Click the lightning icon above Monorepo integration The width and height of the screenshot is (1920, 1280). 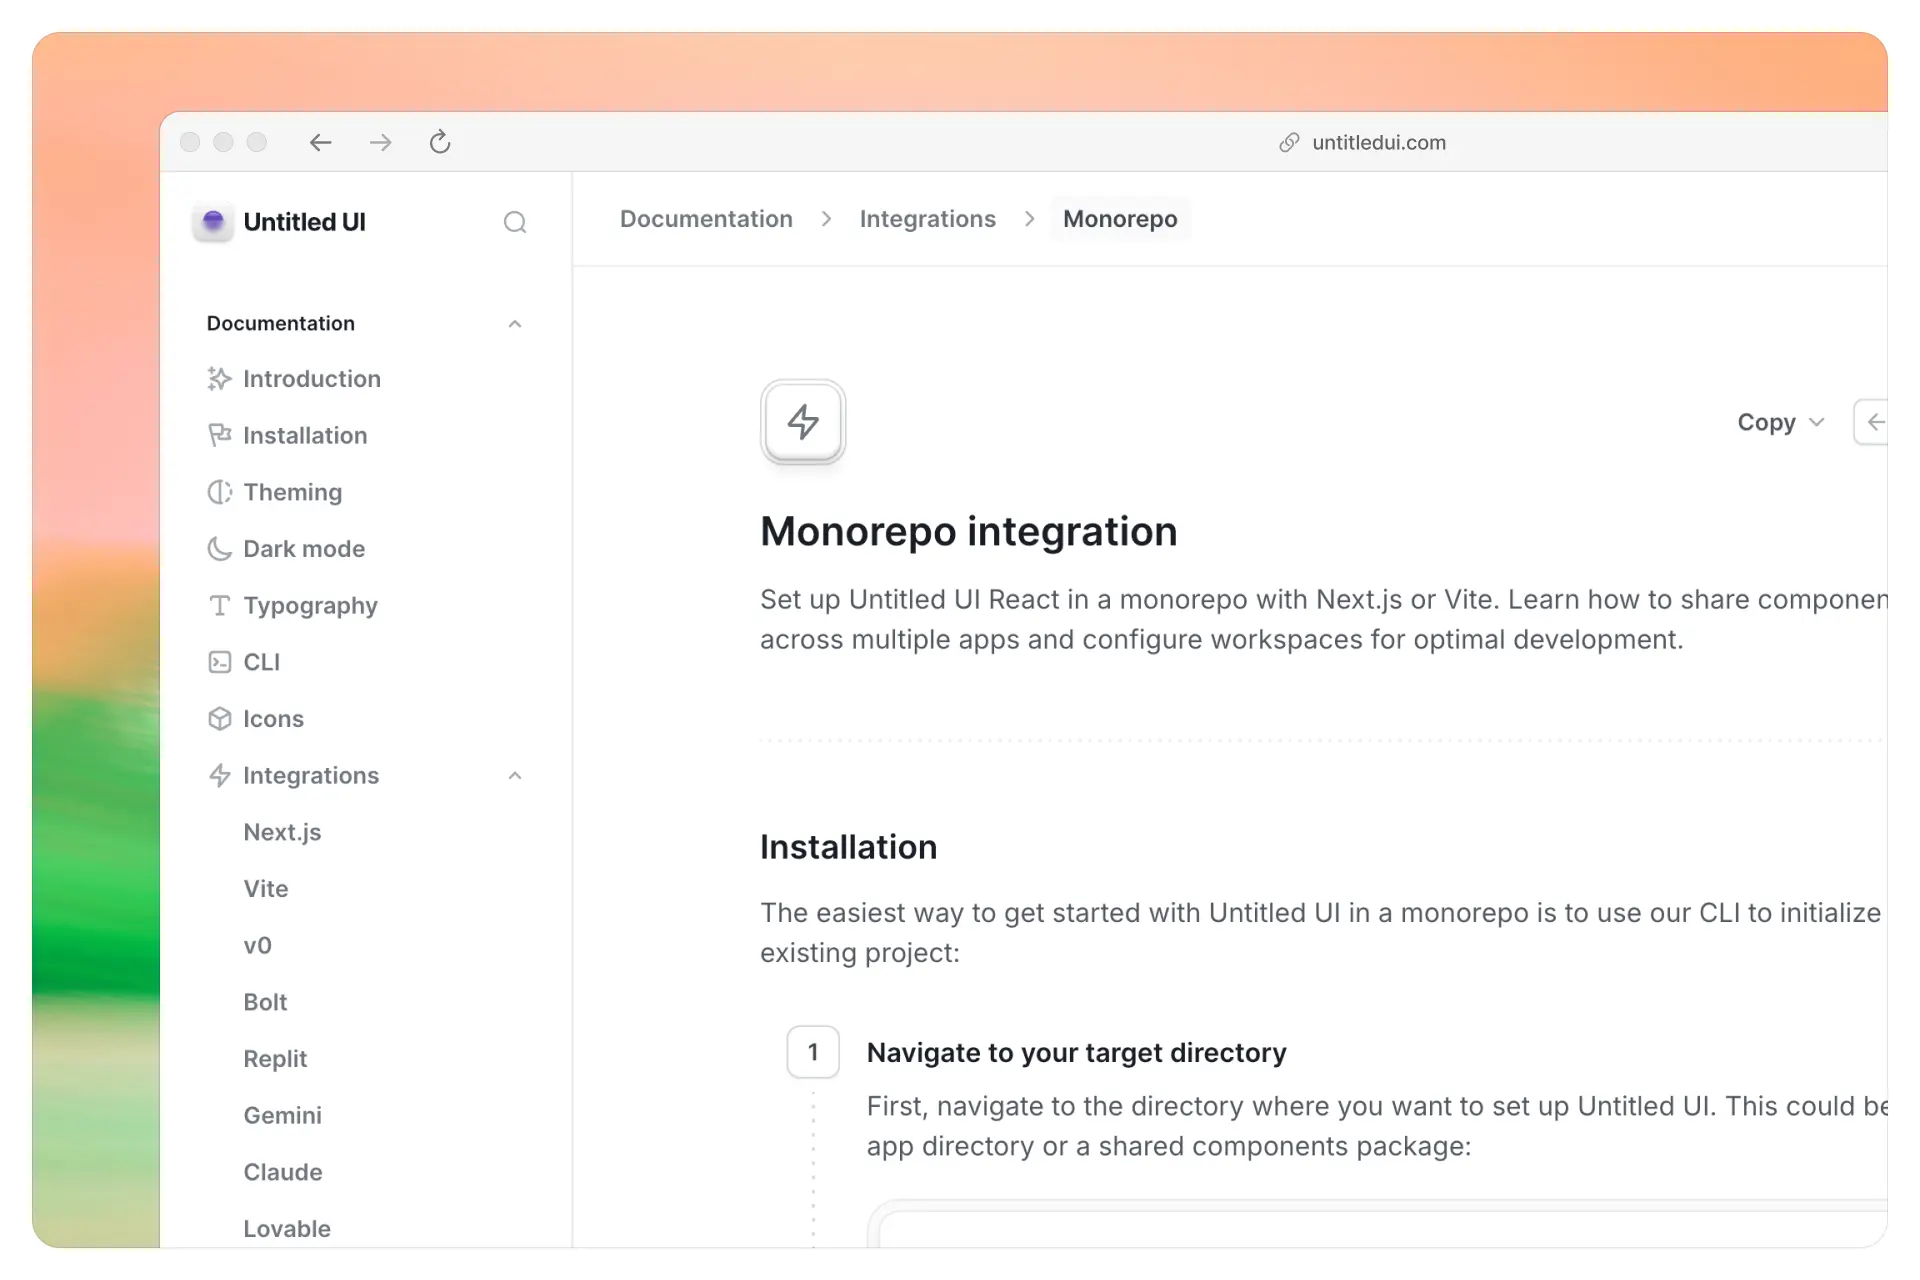(x=803, y=422)
